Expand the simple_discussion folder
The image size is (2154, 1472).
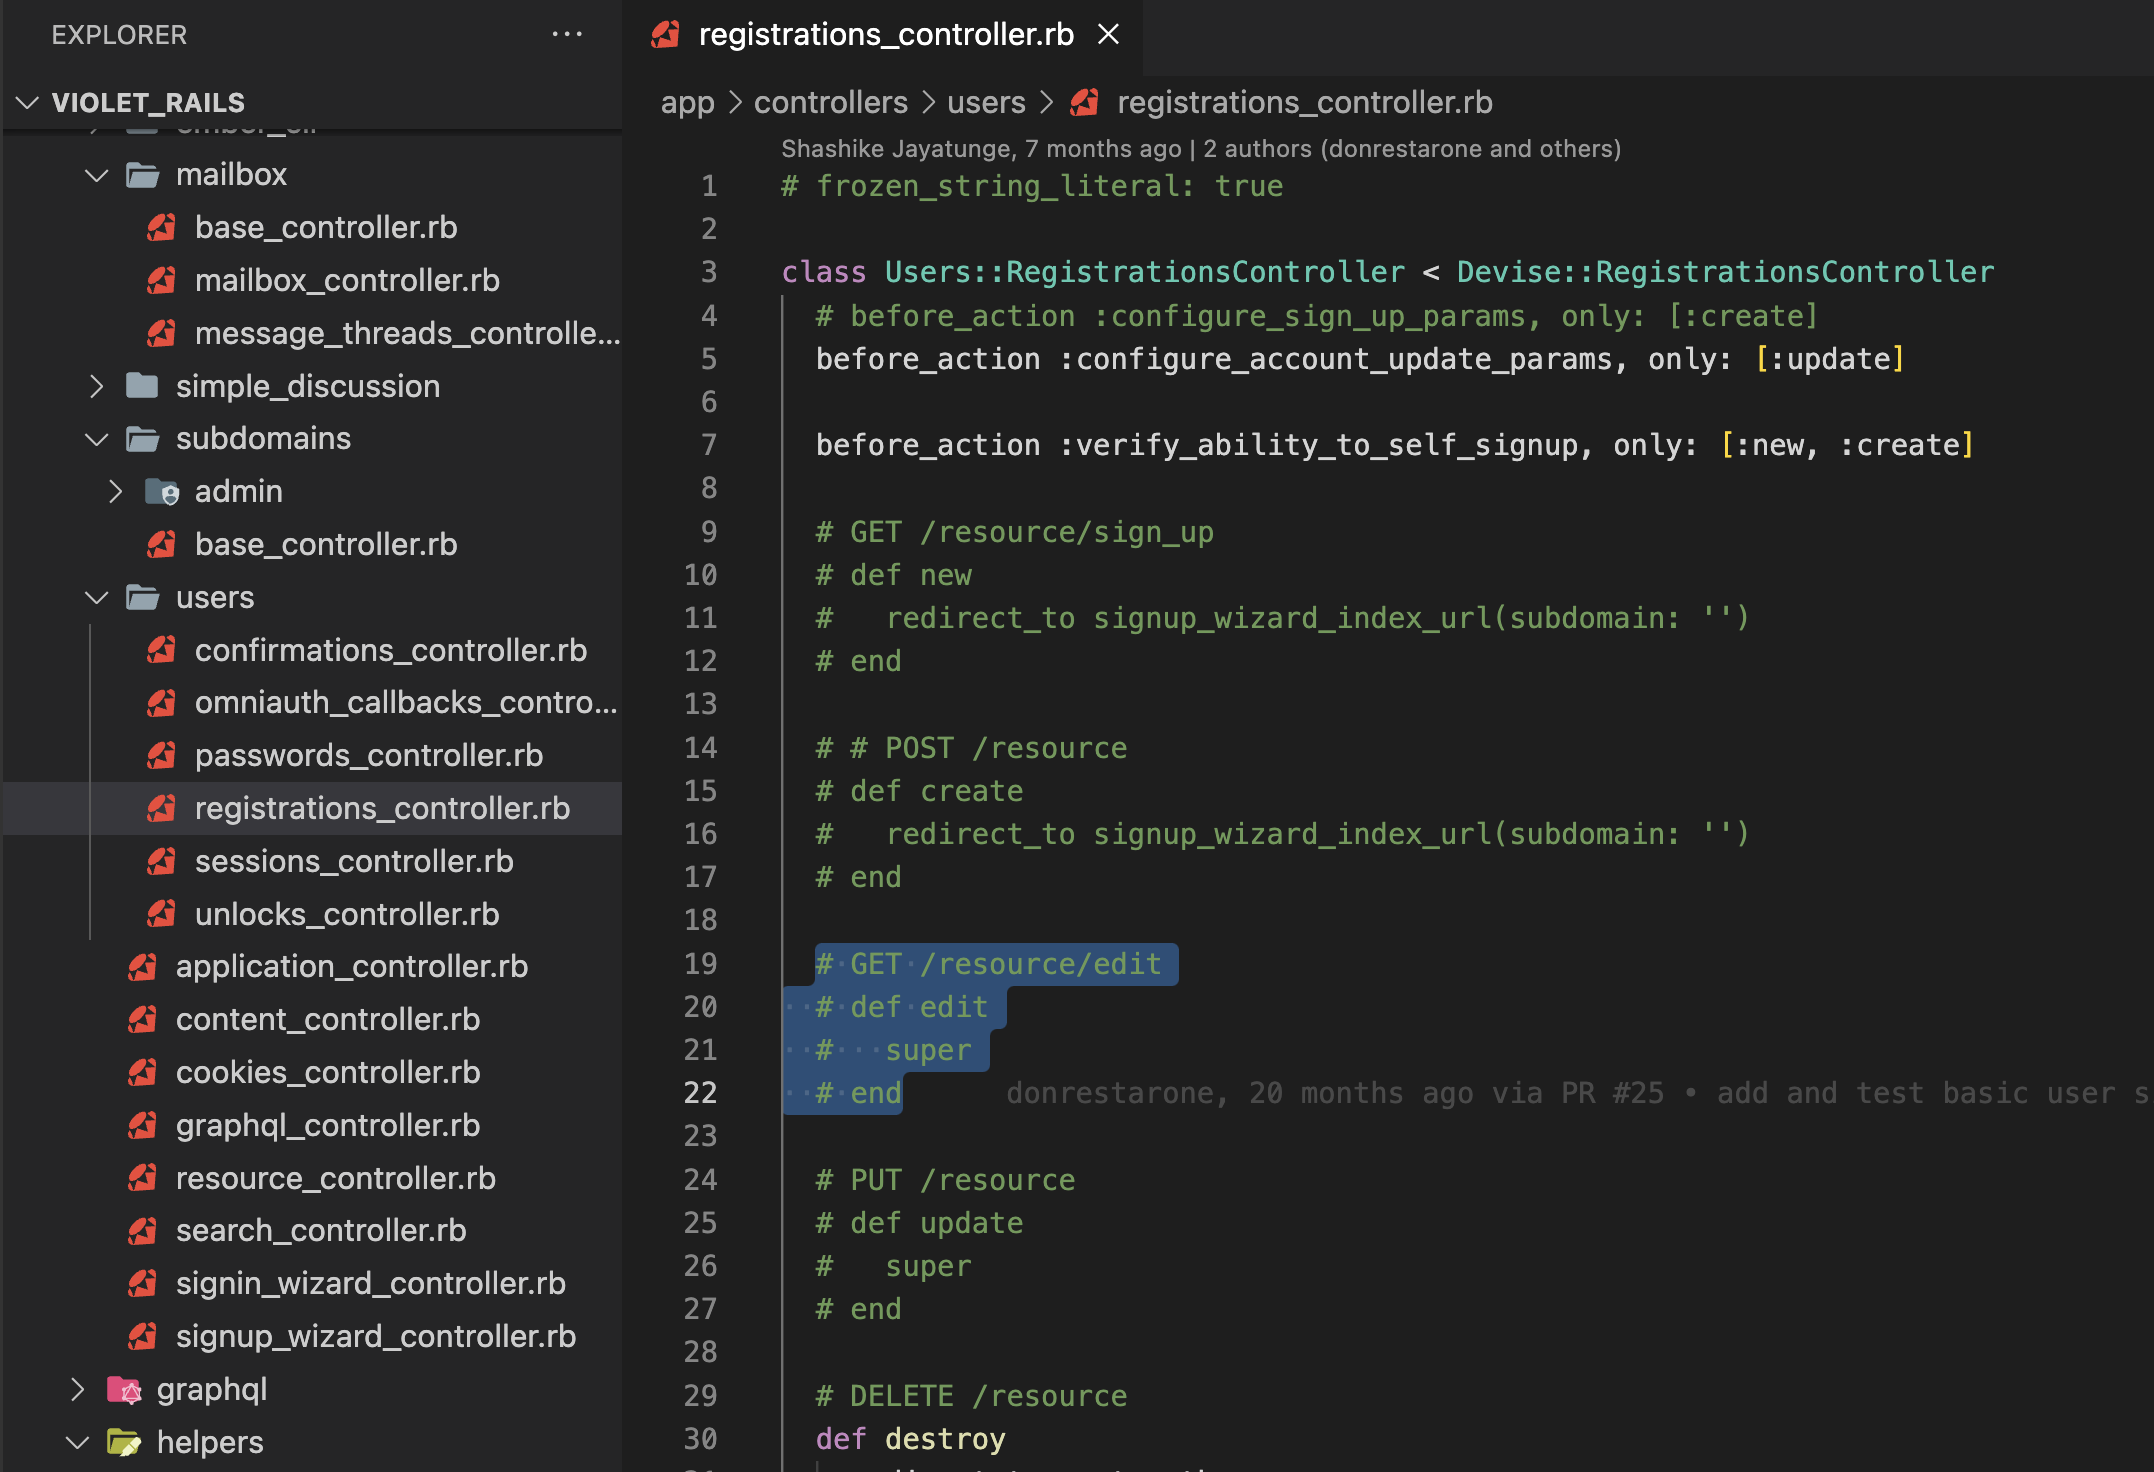(x=97, y=386)
